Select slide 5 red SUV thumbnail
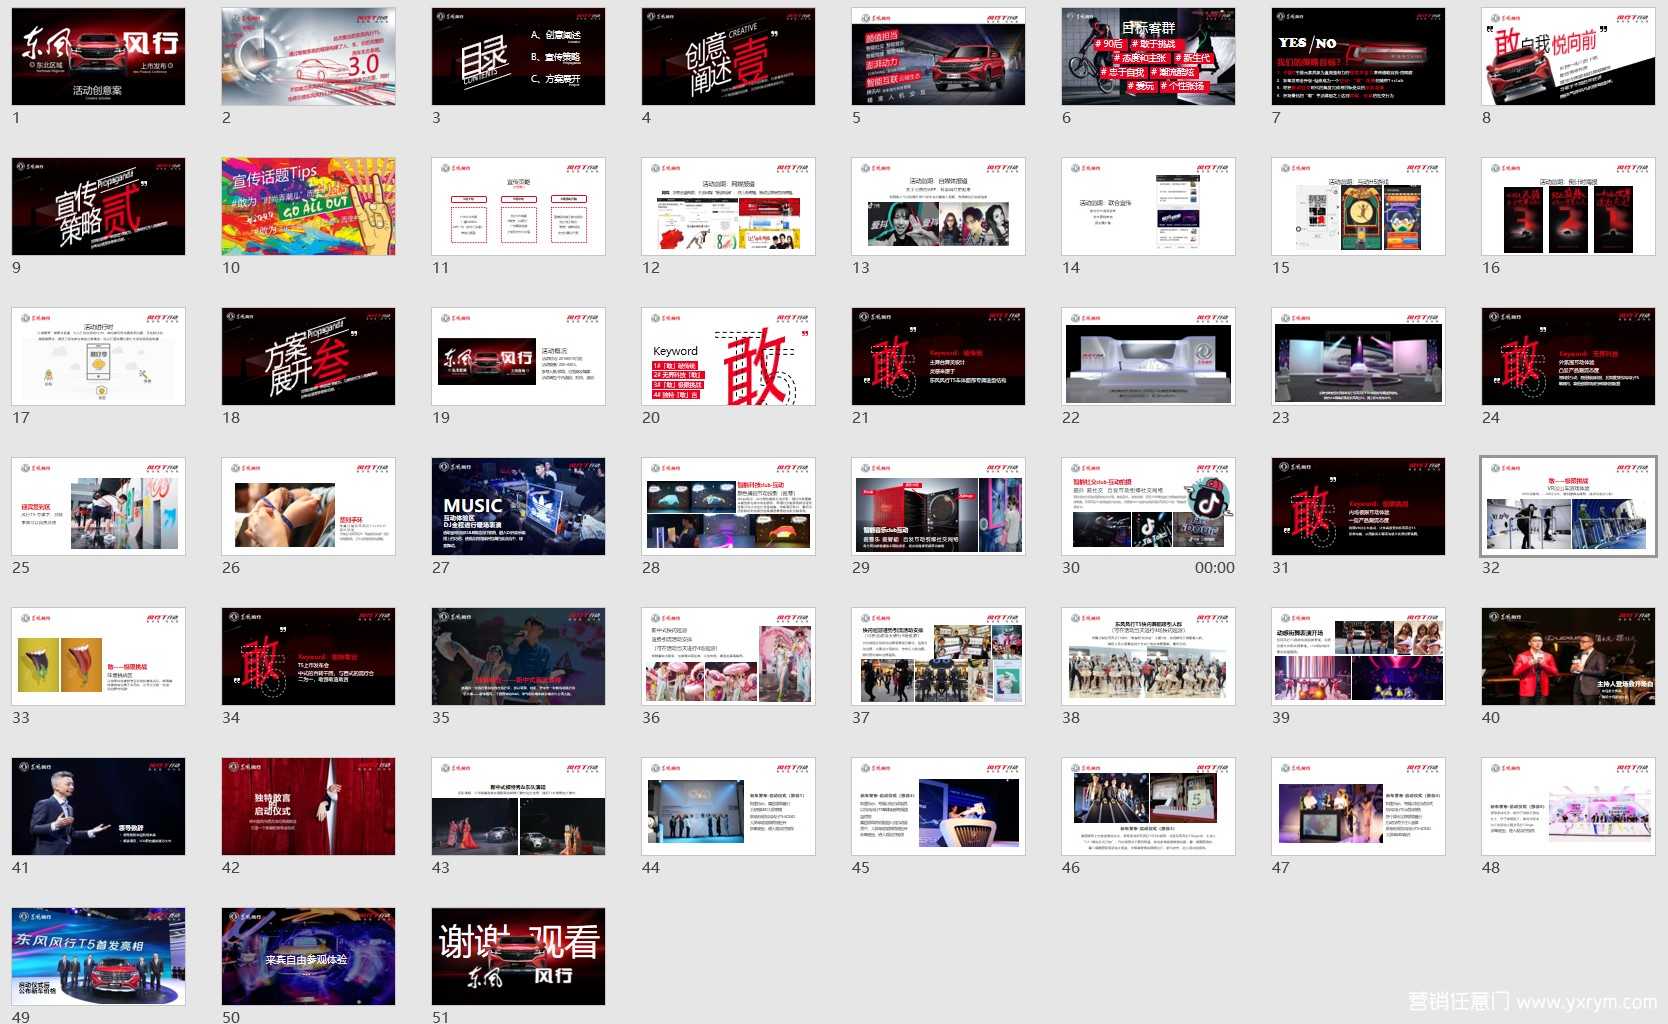Image resolution: width=1668 pixels, height=1024 pixels. (938, 56)
